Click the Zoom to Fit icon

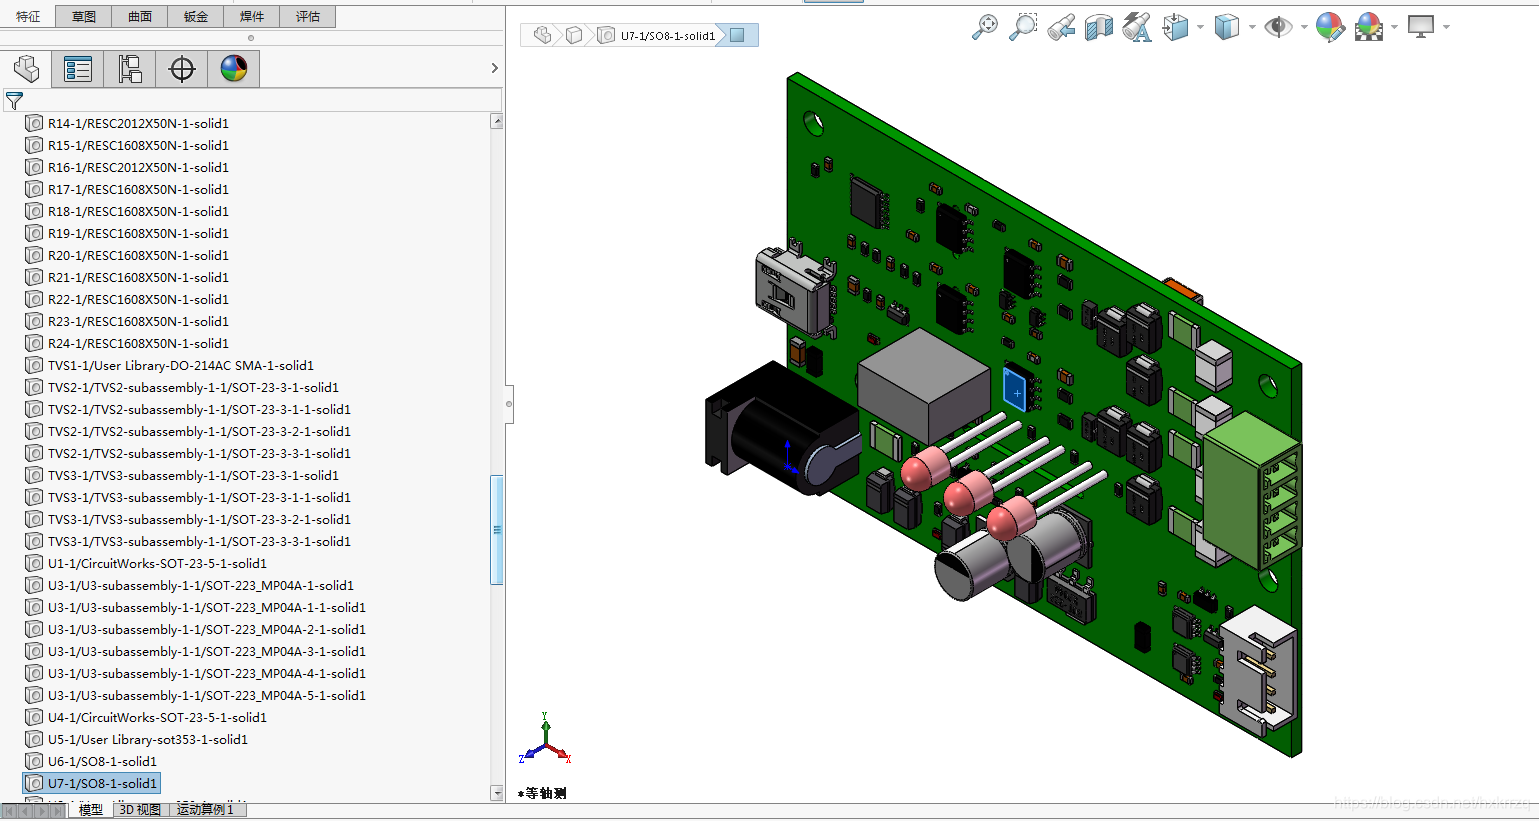click(985, 27)
